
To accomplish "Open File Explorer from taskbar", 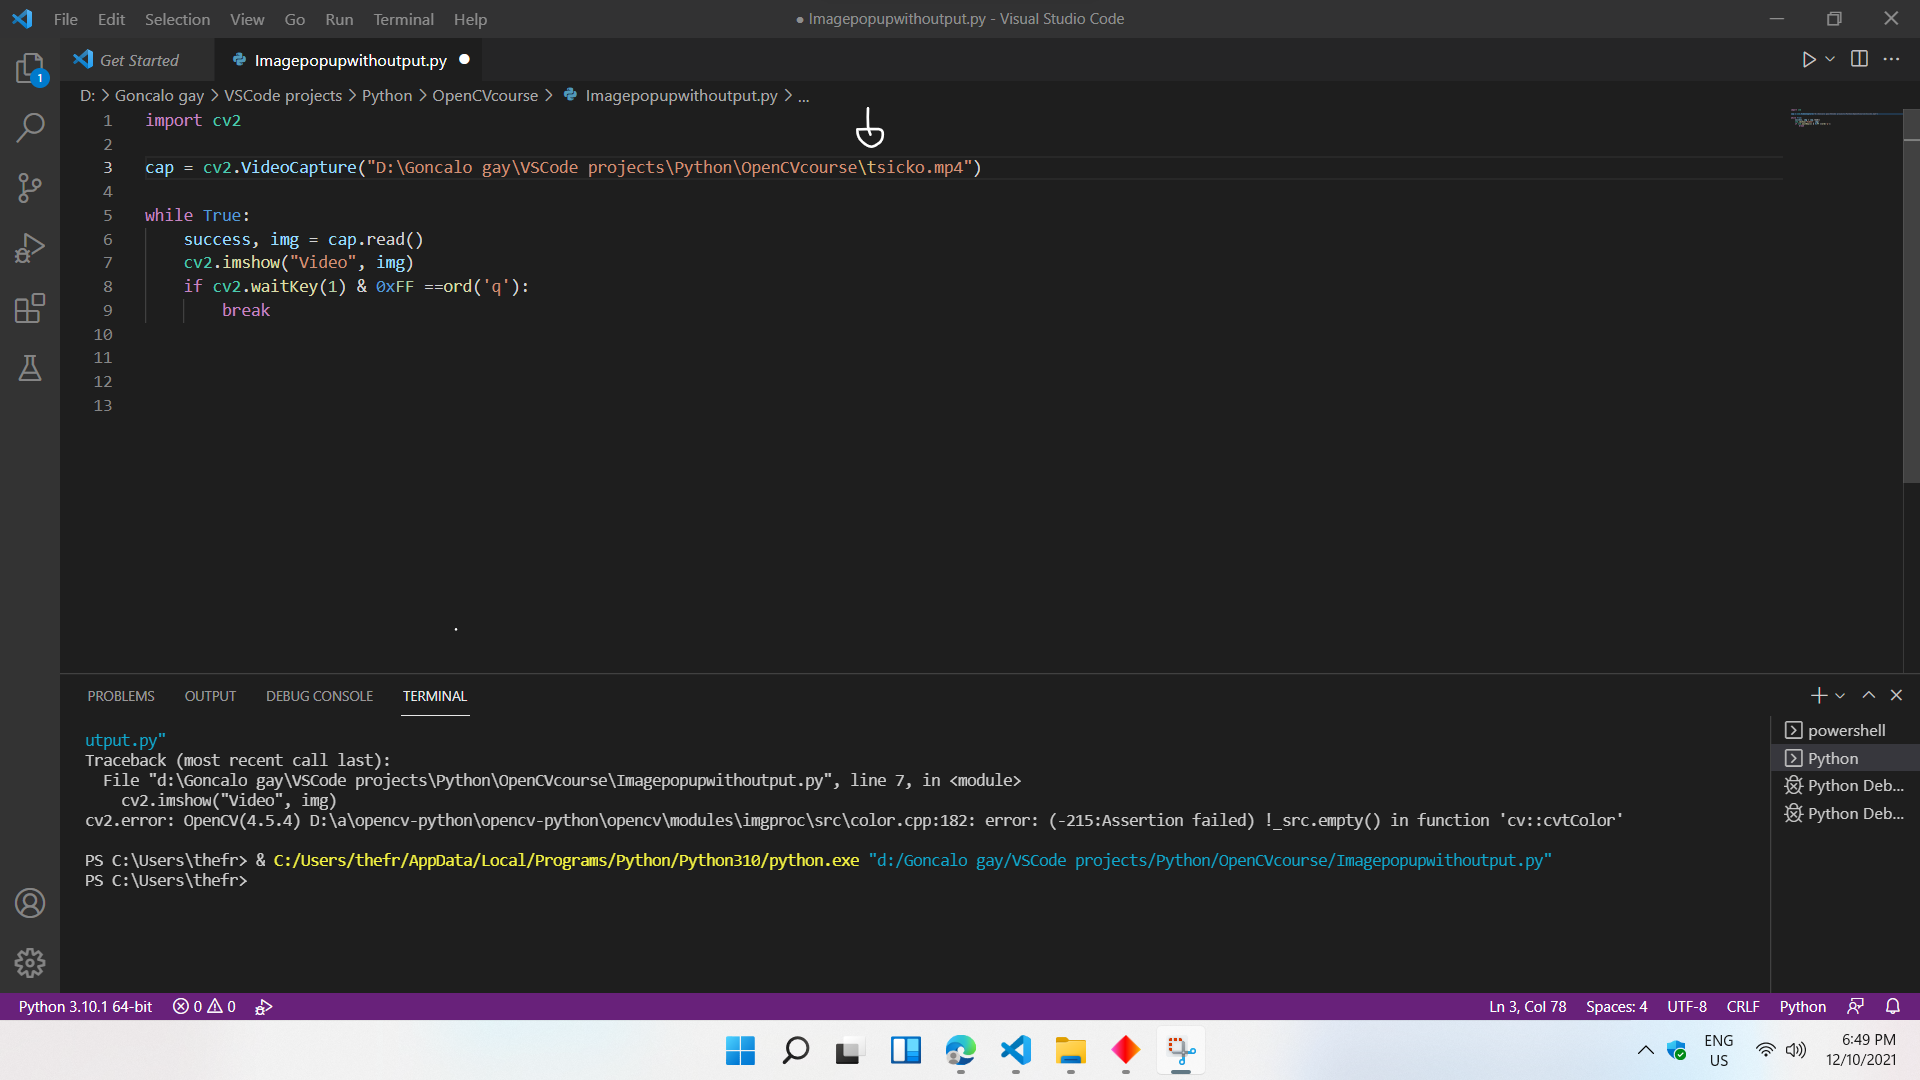I will [1070, 1050].
